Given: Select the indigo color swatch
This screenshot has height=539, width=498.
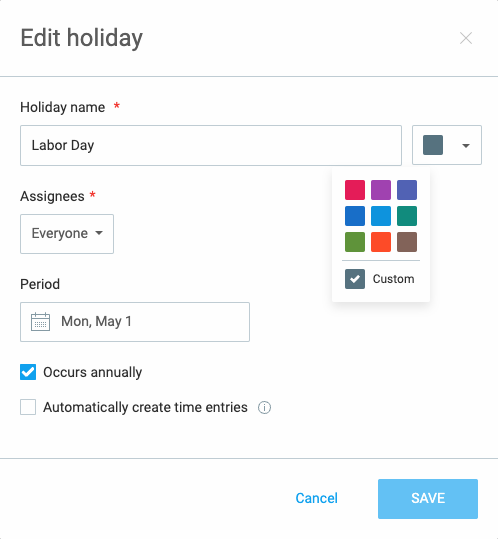Looking at the screenshot, I should 407,190.
